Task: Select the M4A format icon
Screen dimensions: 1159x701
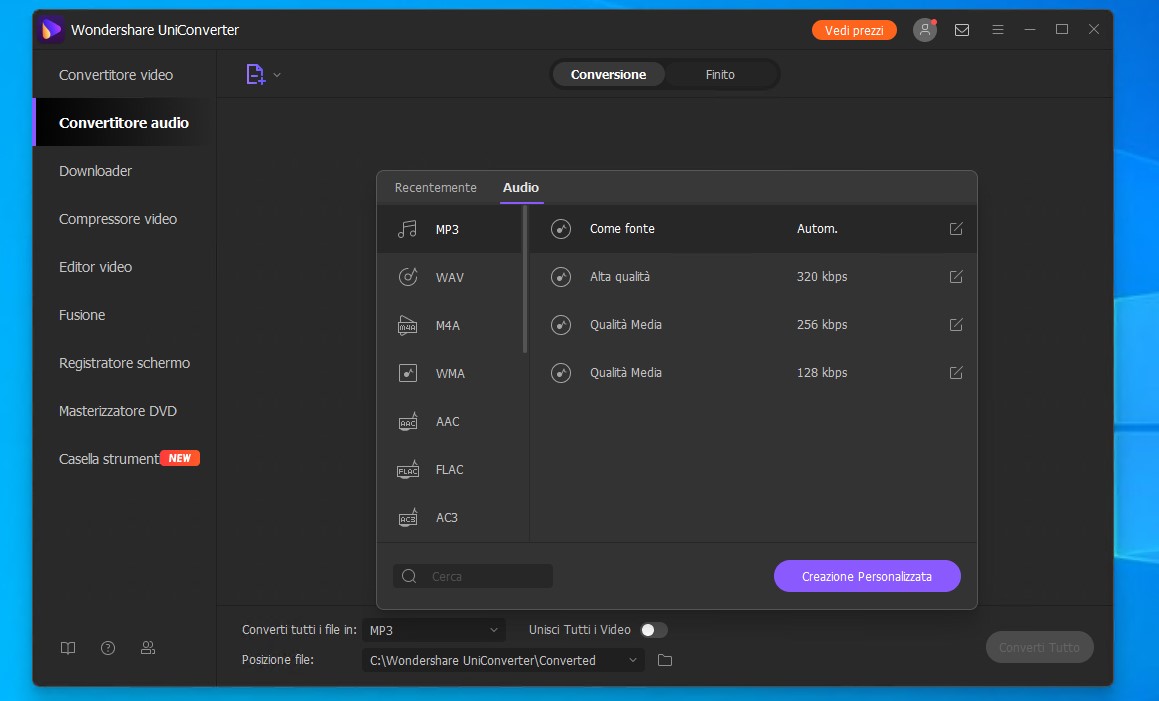Action: pos(407,325)
